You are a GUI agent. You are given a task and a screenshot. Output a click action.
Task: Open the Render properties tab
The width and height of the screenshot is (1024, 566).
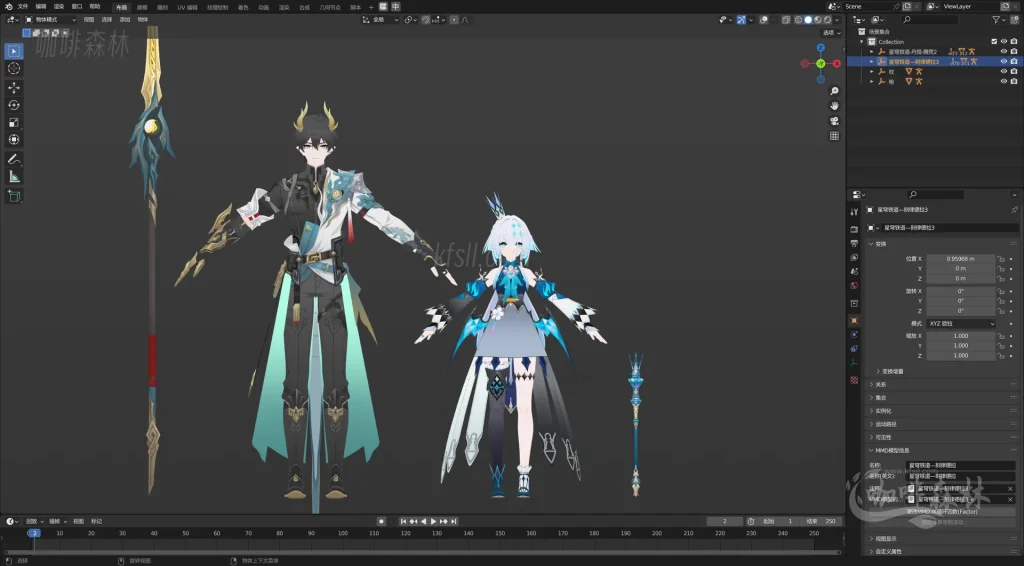pos(854,229)
